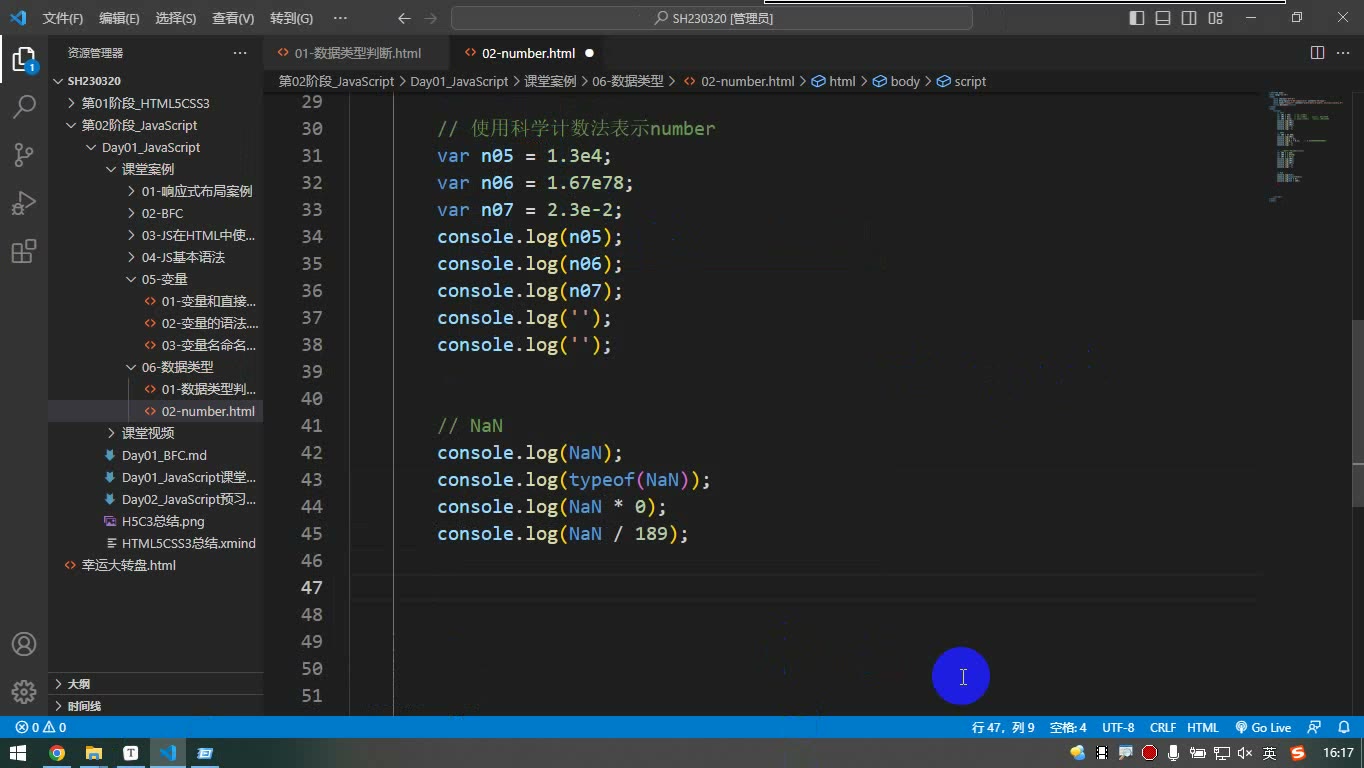Click the SH230320 command center search box
The height and width of the screenshot is (768, 1364).
pos(712,18)
